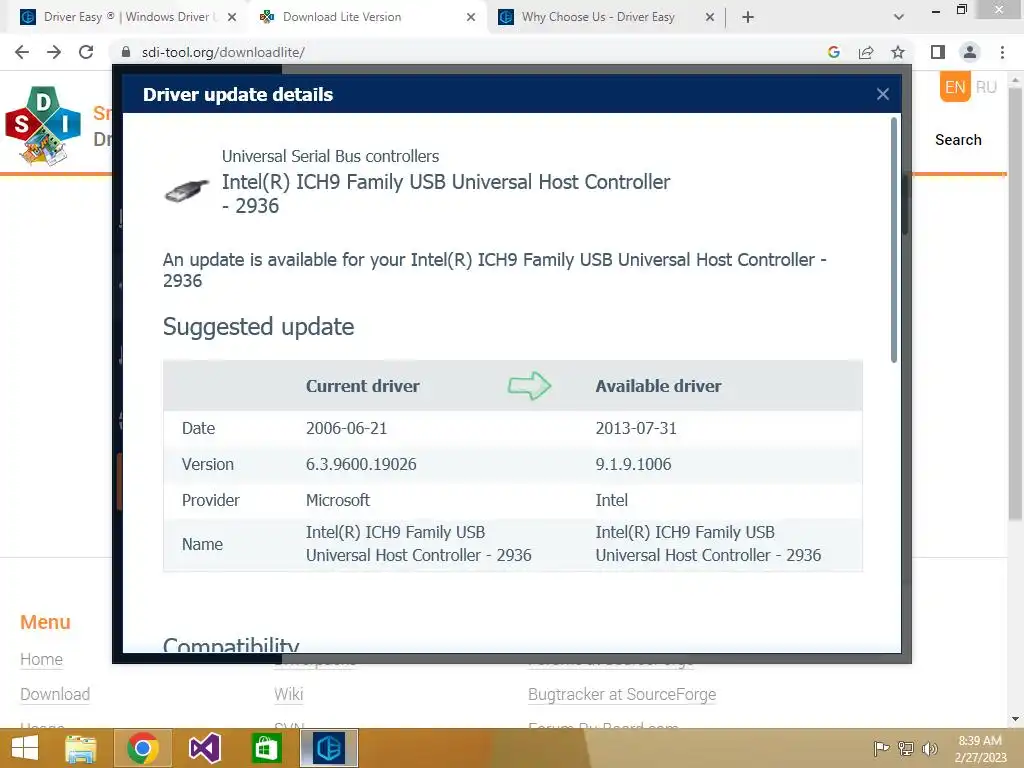This screenshot has height=768, width=1024.
Task: Open Chrome from the taskbar
Action: pos(143,748)
